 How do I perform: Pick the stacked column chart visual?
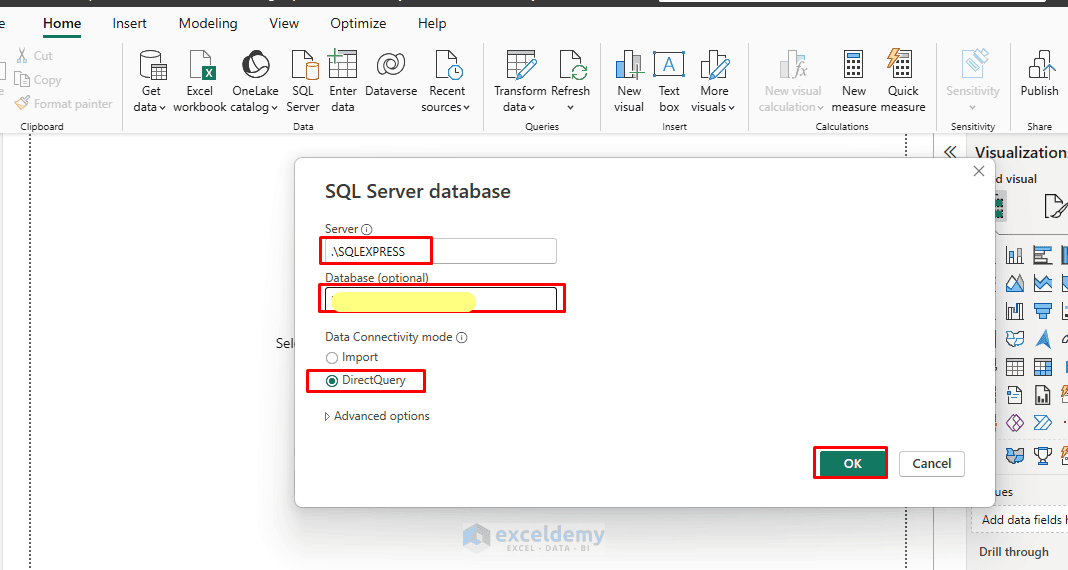click(x=1014, y=255)
